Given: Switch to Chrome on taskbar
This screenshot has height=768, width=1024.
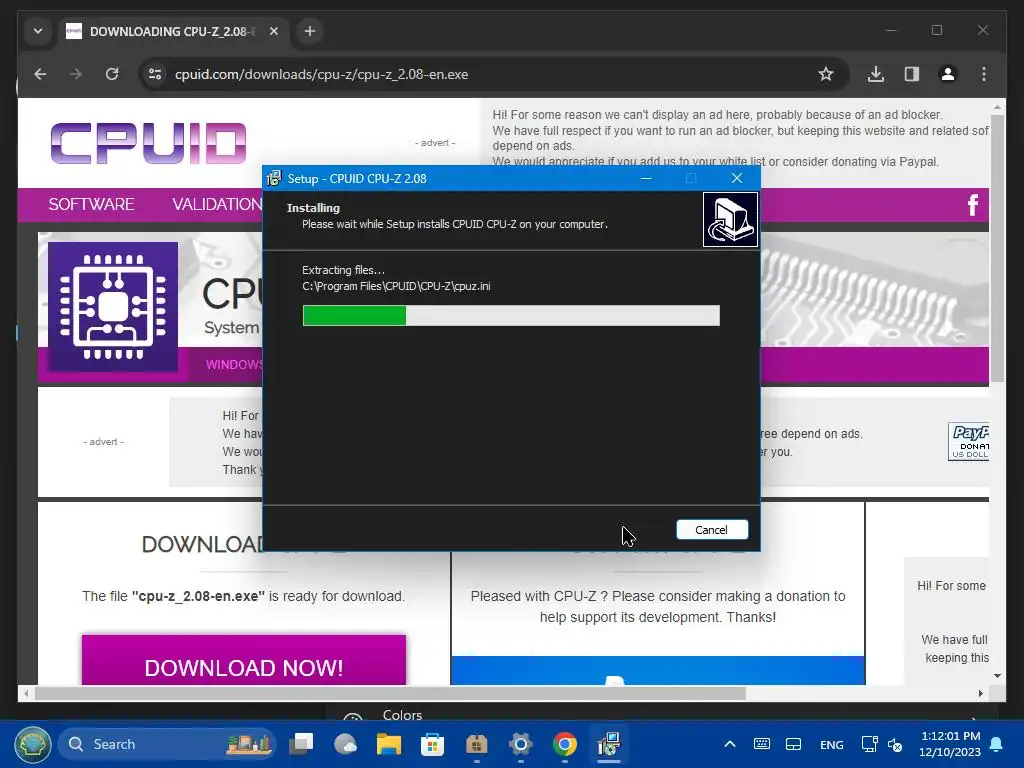Looking at the screenshot, I should tap(564, 744).
